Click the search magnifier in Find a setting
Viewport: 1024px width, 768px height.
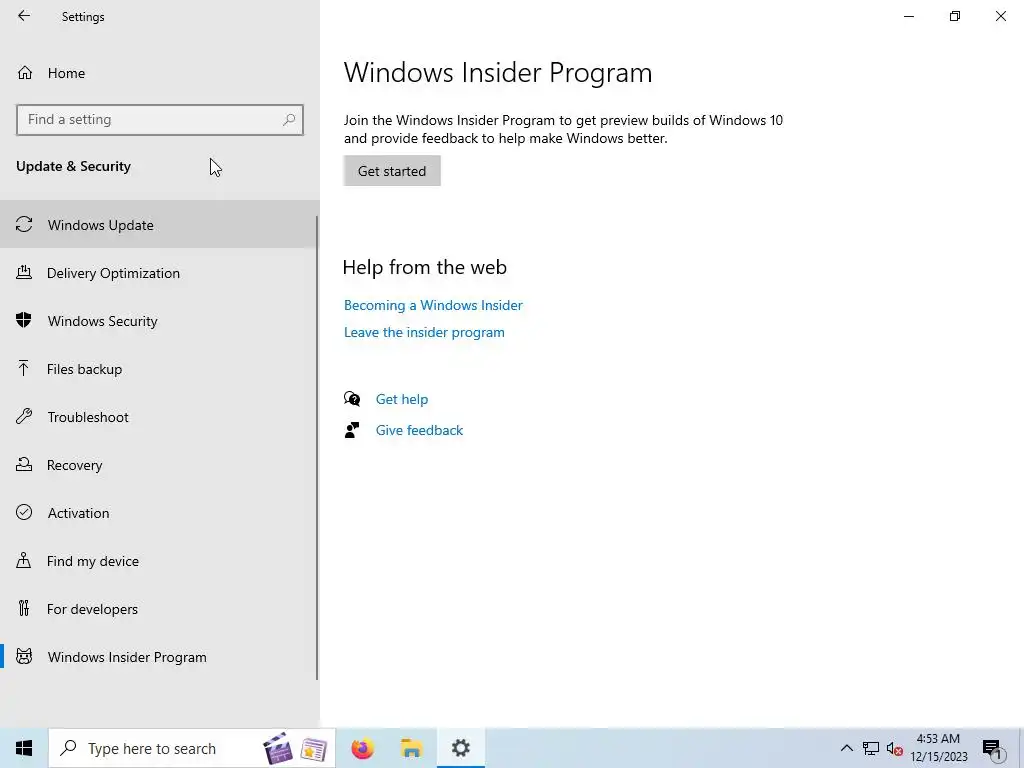(x=289, y=120)
